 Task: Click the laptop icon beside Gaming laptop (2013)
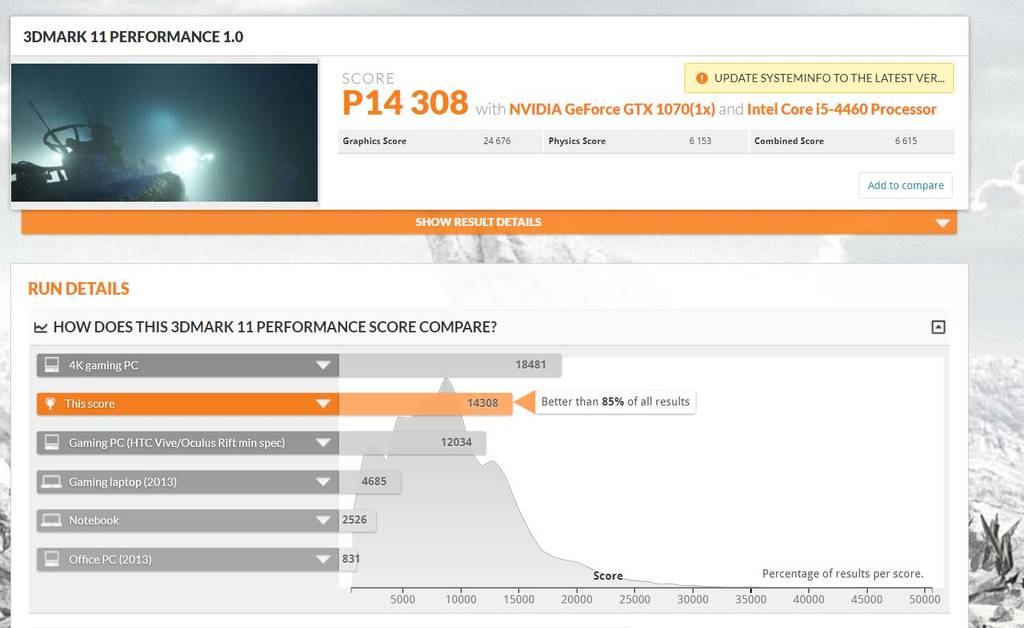(x=52, y=482)
